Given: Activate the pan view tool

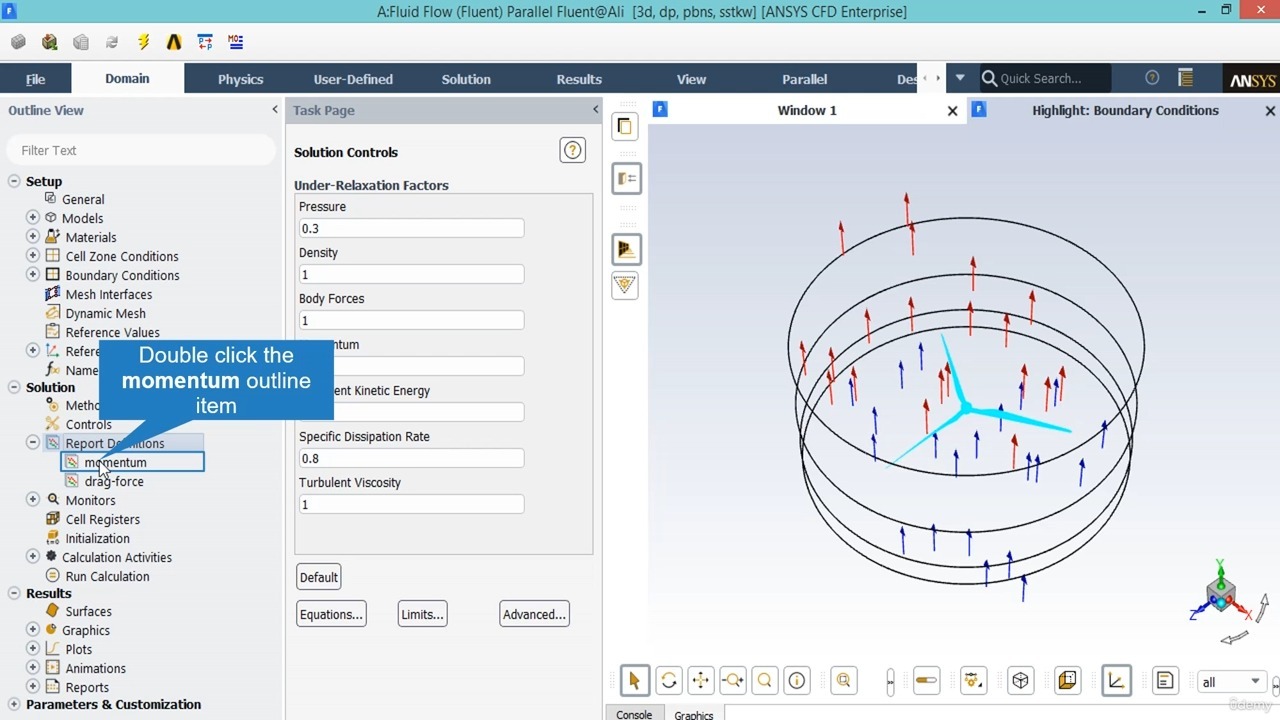Looking at the screenshot, I should [x=700, y=681].
